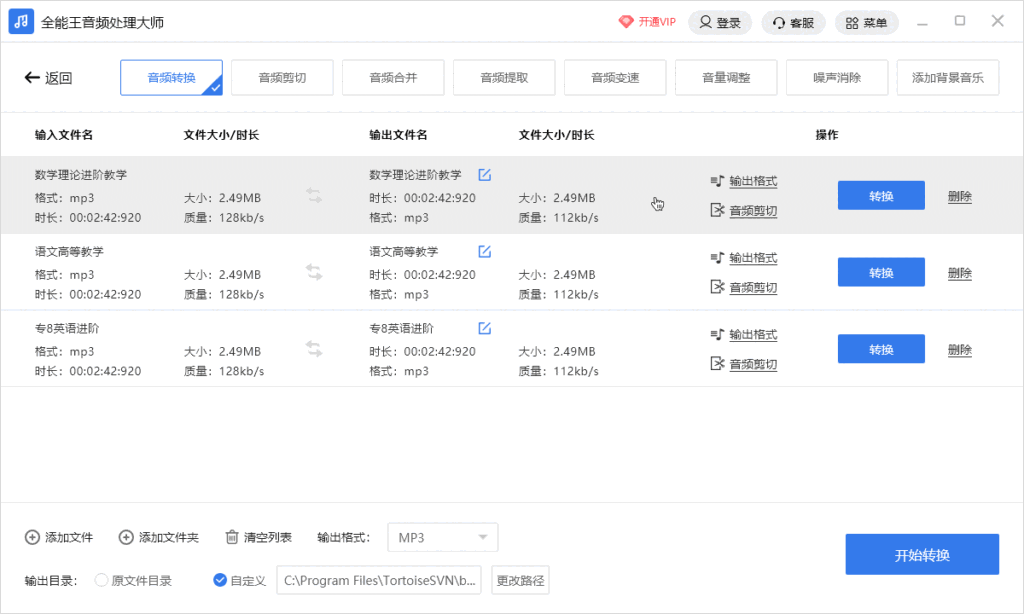
Task: Open the MP3 output format dropdown
Action: [x=442, y=537]
